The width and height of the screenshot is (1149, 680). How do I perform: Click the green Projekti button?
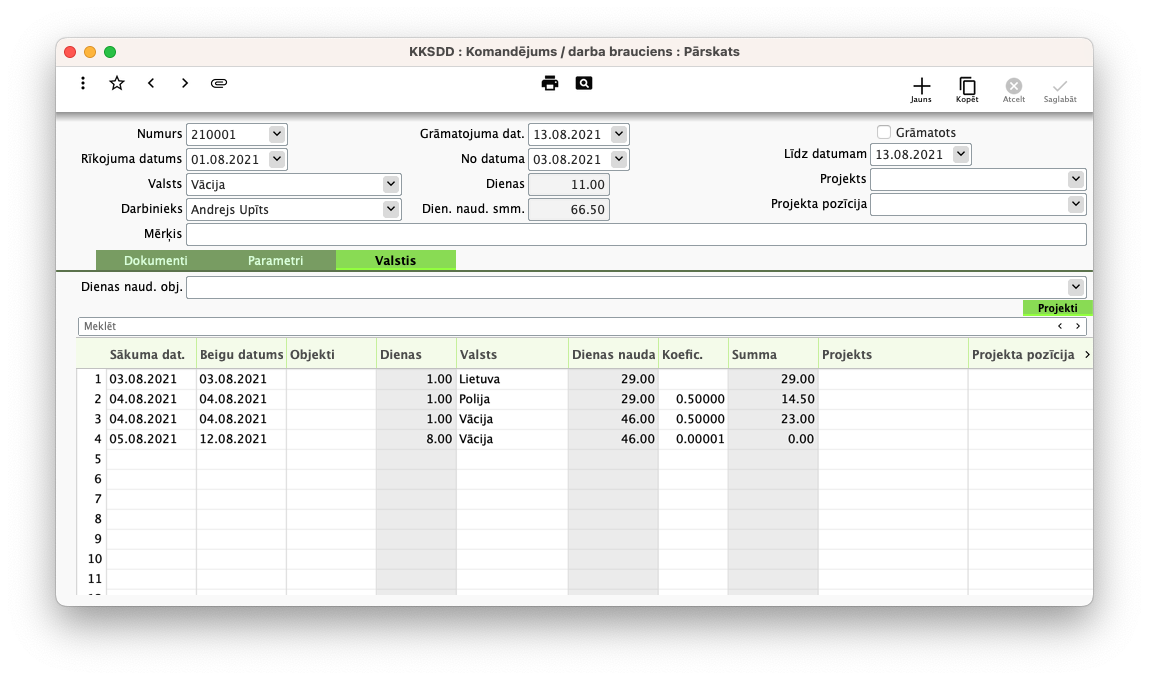click(1057, 308)
